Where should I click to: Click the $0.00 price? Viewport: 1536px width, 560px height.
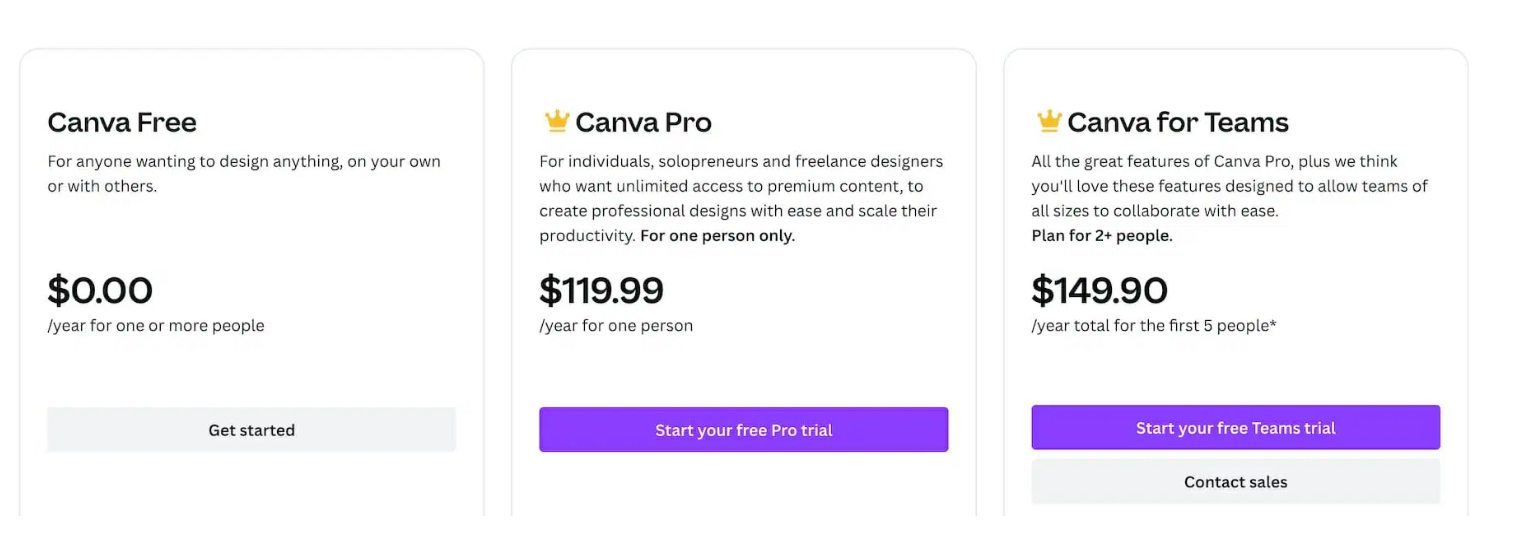[100, 291]
